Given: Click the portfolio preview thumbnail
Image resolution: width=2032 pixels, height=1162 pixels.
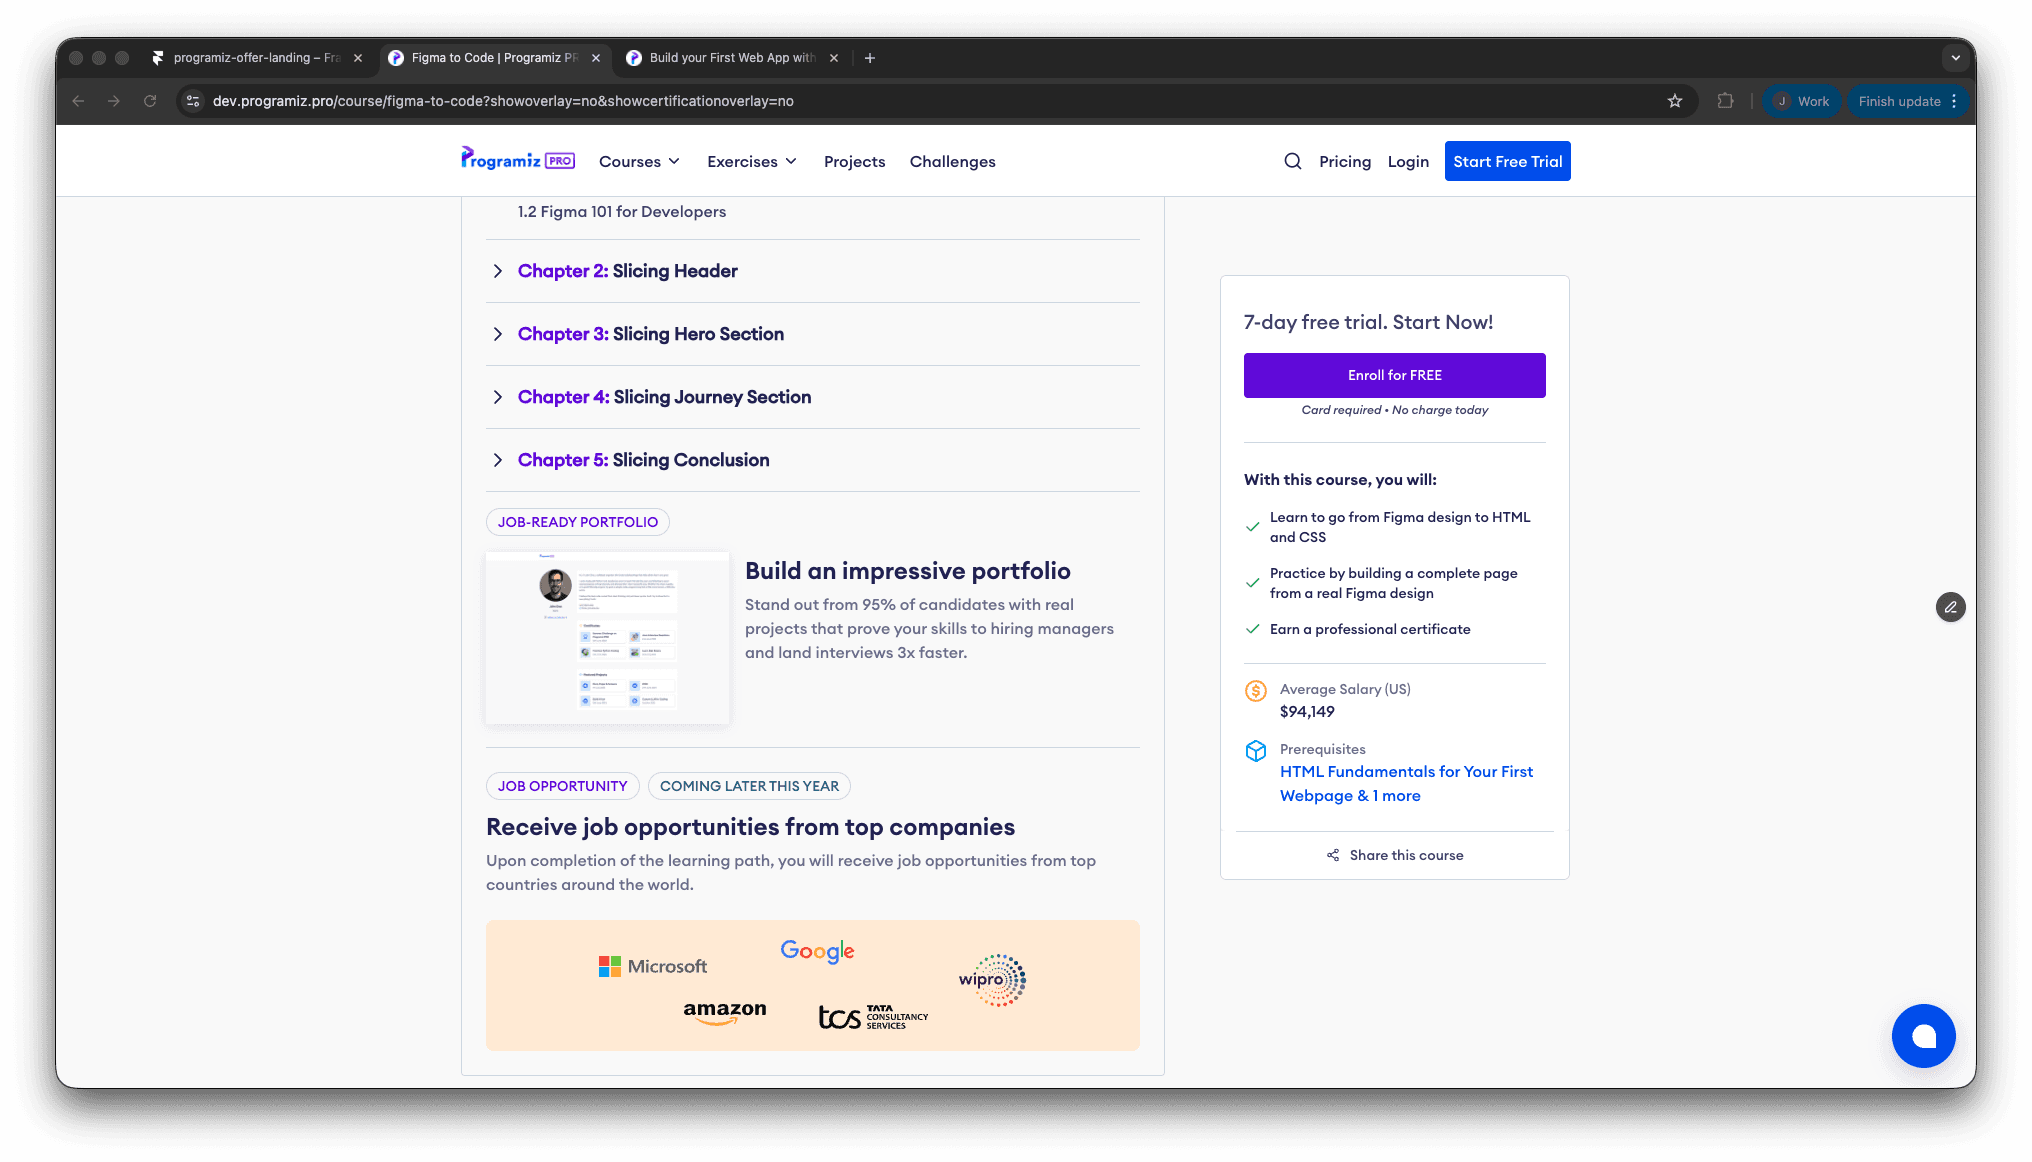Looking at the screenshot, I should 607,638.
